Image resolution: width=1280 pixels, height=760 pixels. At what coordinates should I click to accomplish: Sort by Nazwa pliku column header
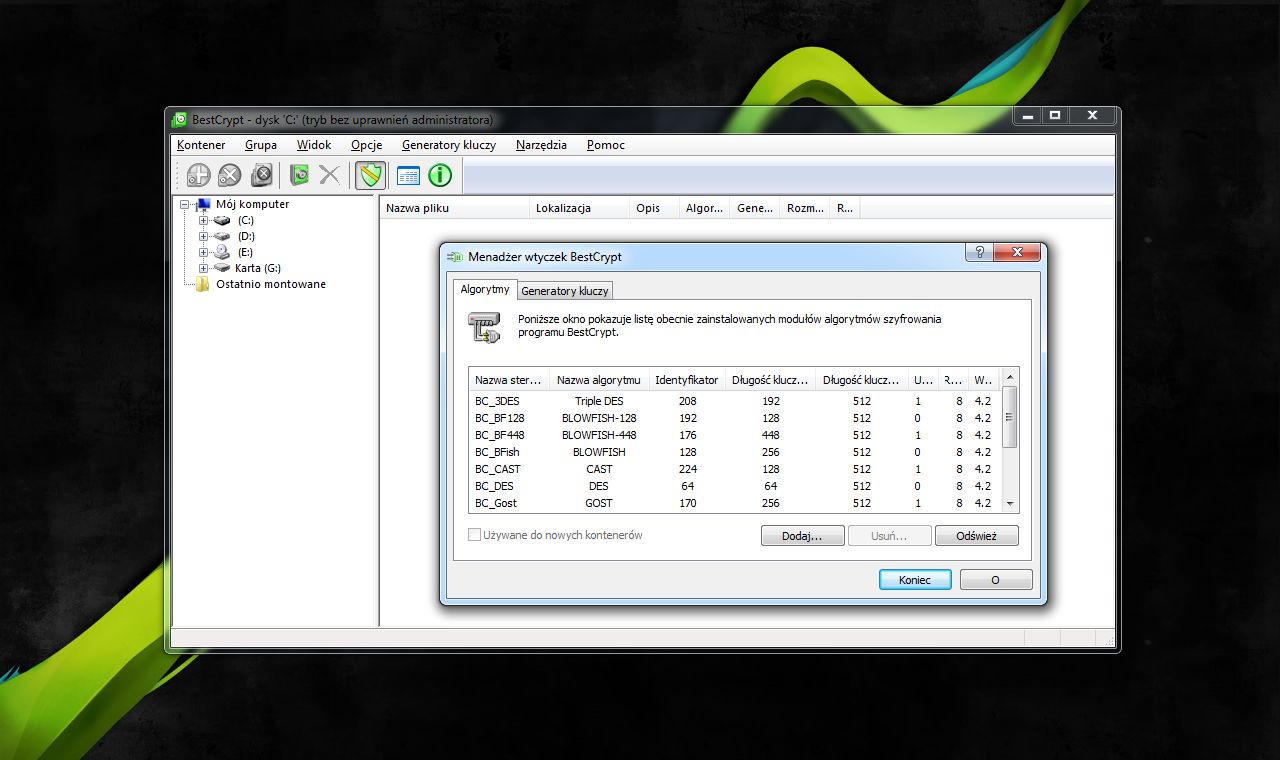tap(455, 208)
